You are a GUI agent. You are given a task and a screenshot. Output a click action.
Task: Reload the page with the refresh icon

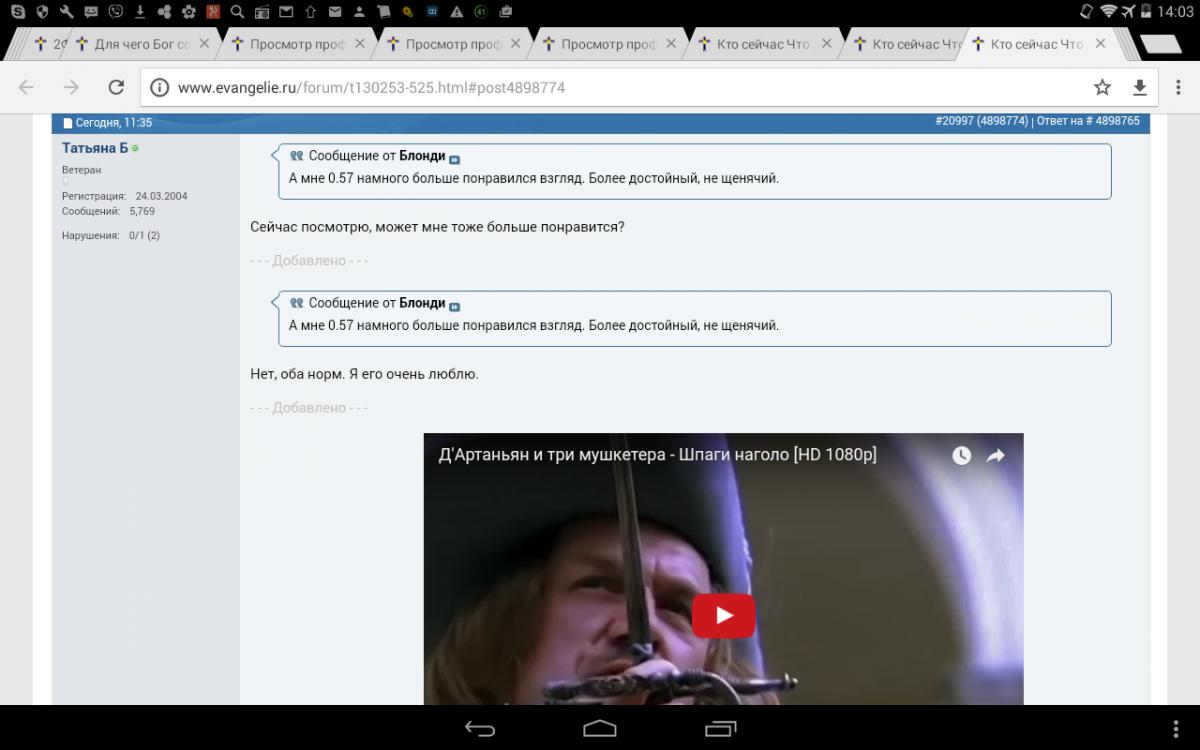coord(116,87)
